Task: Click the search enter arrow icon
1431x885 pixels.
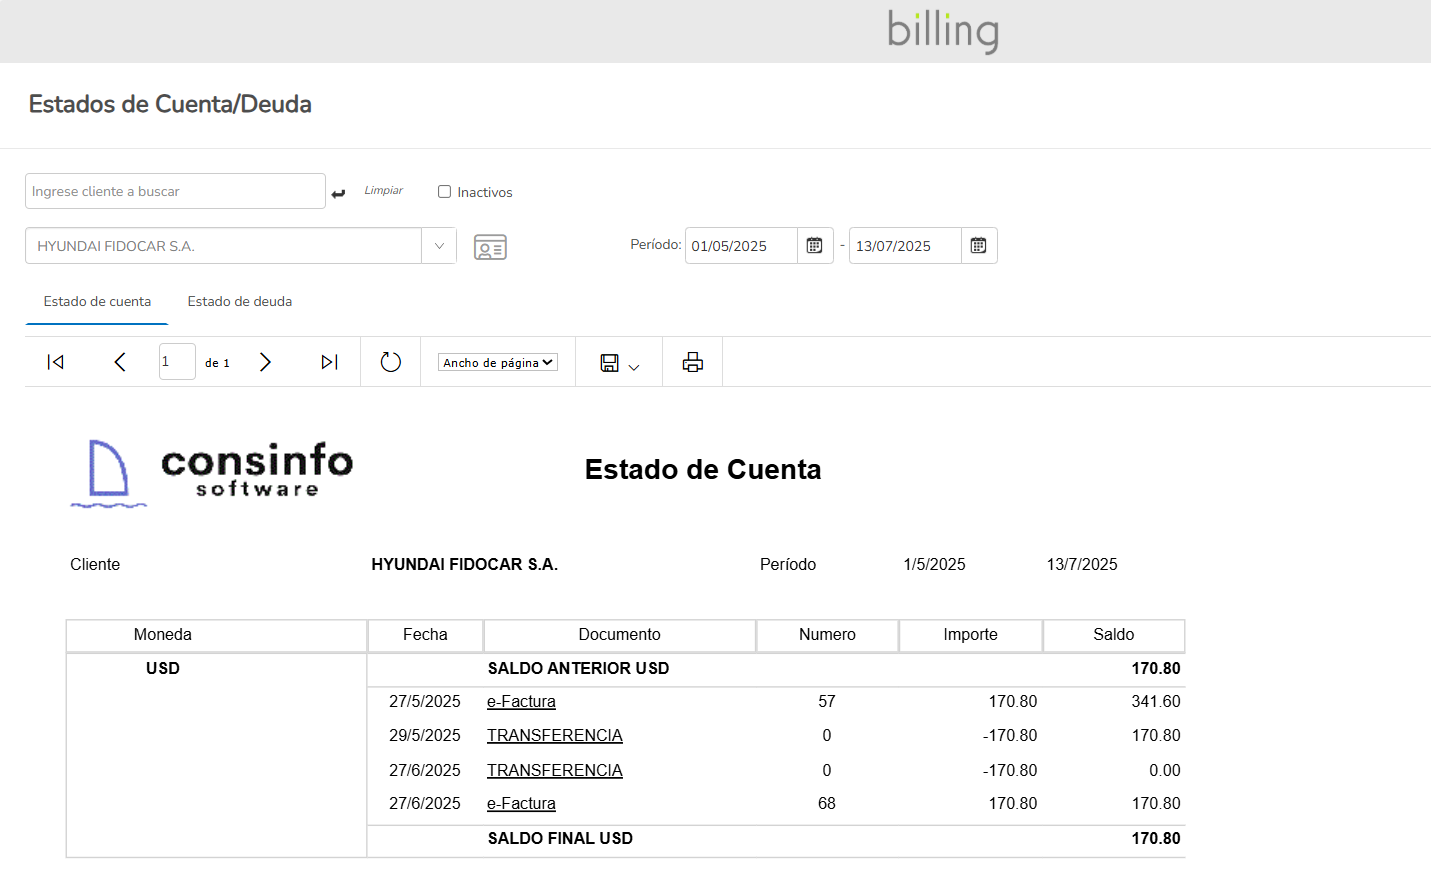Action: tap(338, 193)
